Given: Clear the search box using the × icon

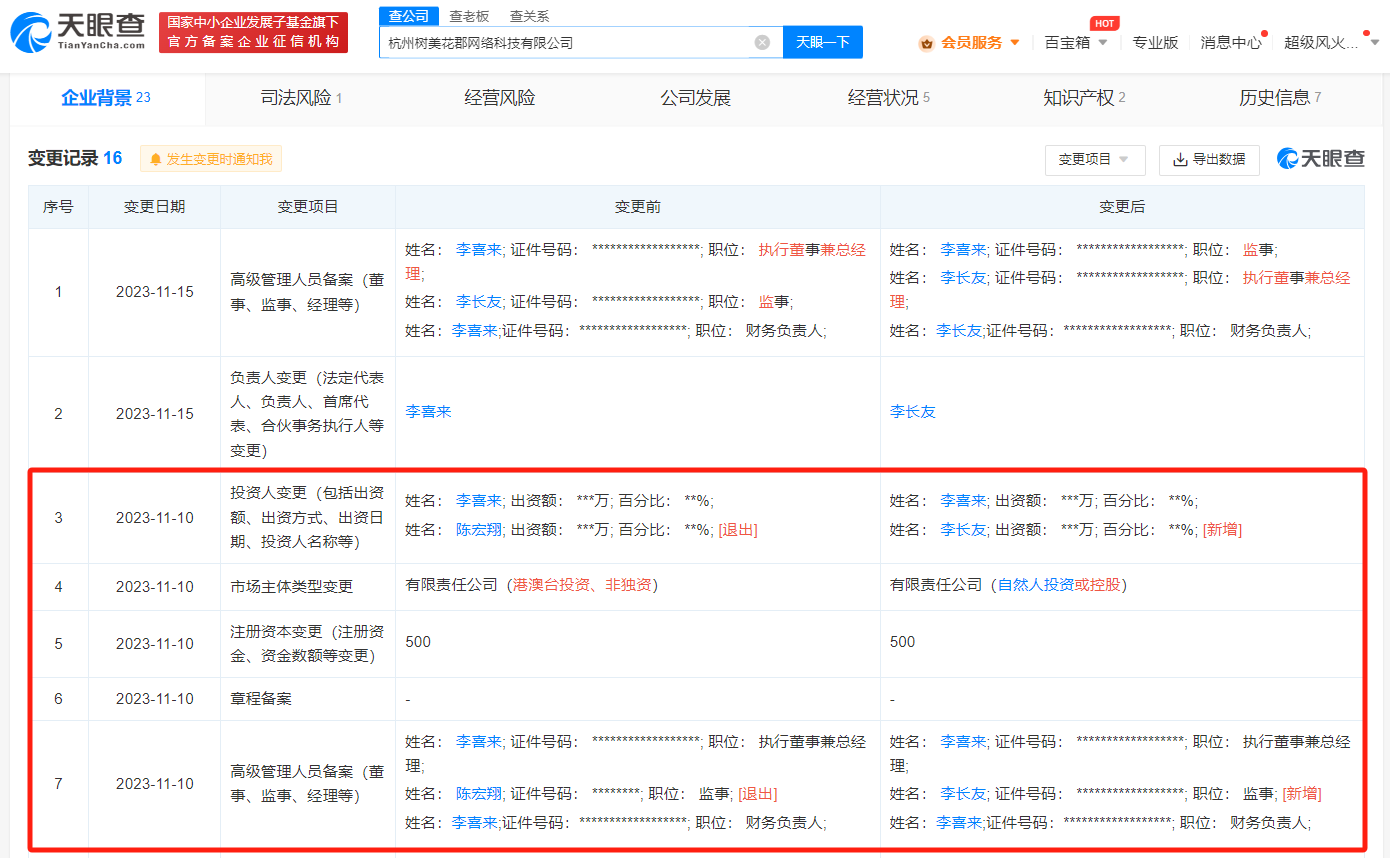Looking at the screenshot, I should [764, 42].
